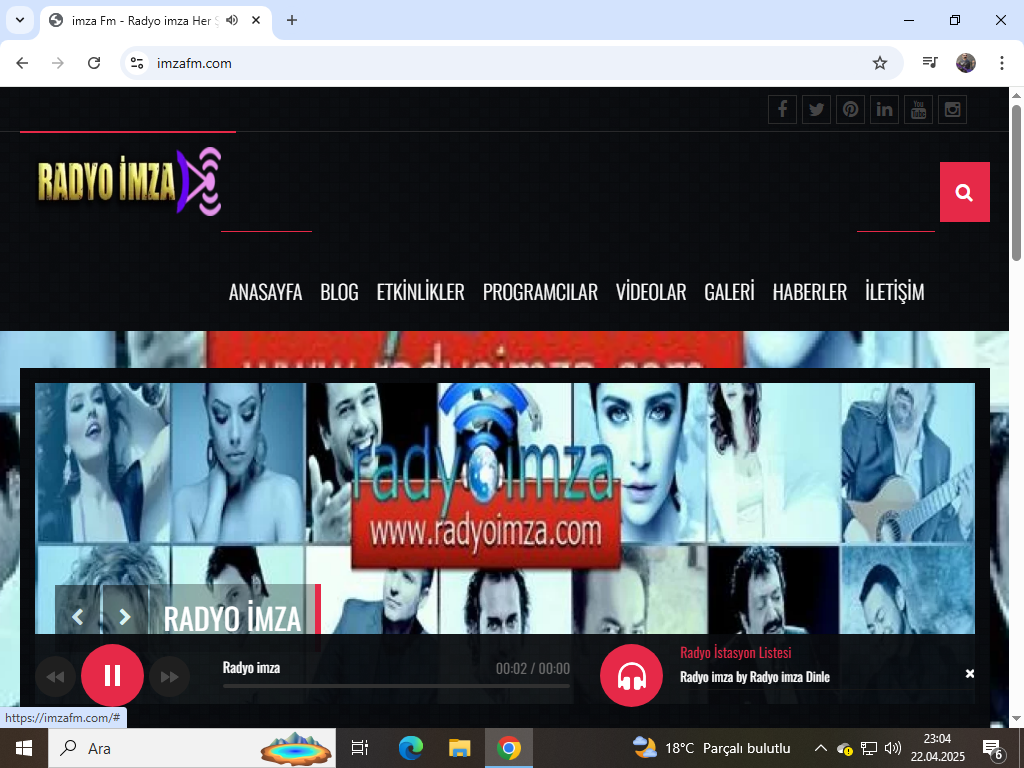Show the next slider image
The width and height of the screenshot is (1024, 768).
coord(125,616)
